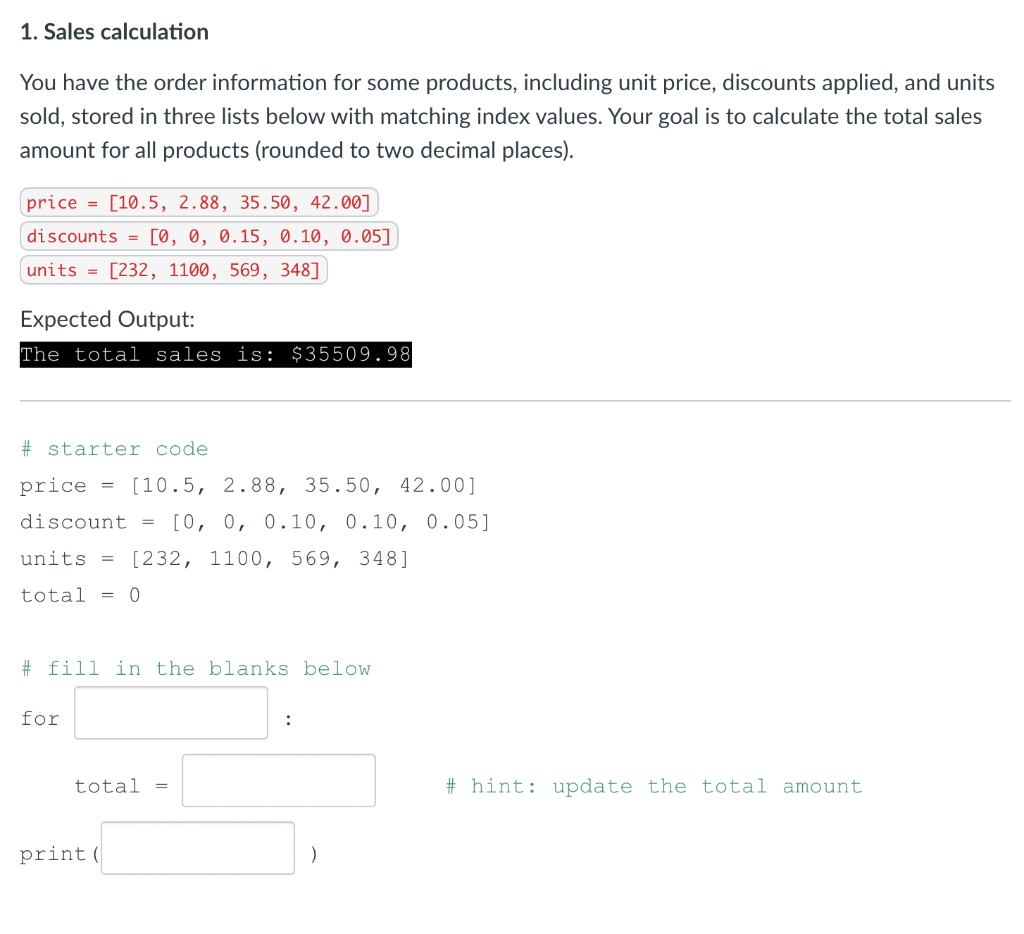Click the units list code snippet
Screen dimensions: 1024x934
click(x=172, y=270)
